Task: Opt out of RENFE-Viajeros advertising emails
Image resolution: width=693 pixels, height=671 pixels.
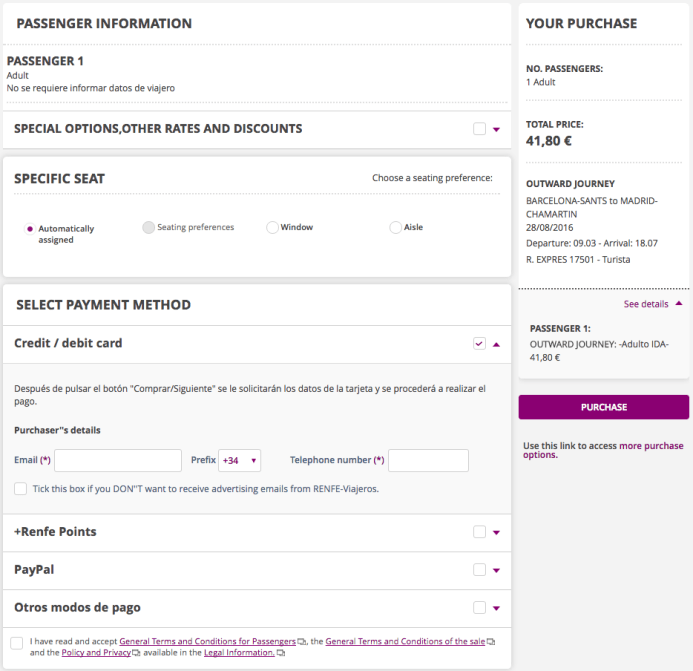Action: (21, 489)
